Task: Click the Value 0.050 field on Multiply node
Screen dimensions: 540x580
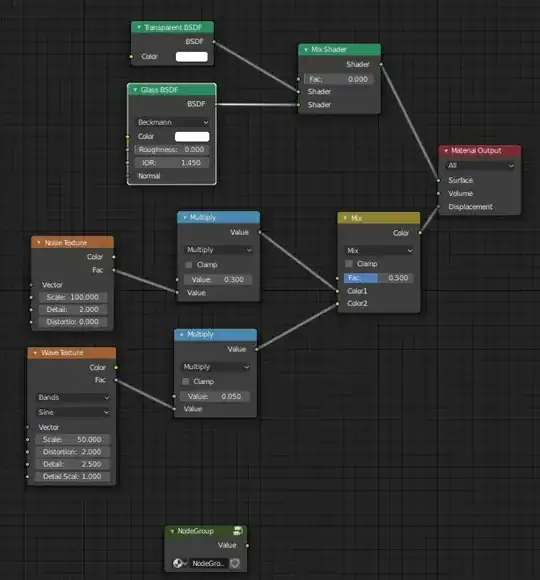Action: pyautogui.click(x=215, y=397)
